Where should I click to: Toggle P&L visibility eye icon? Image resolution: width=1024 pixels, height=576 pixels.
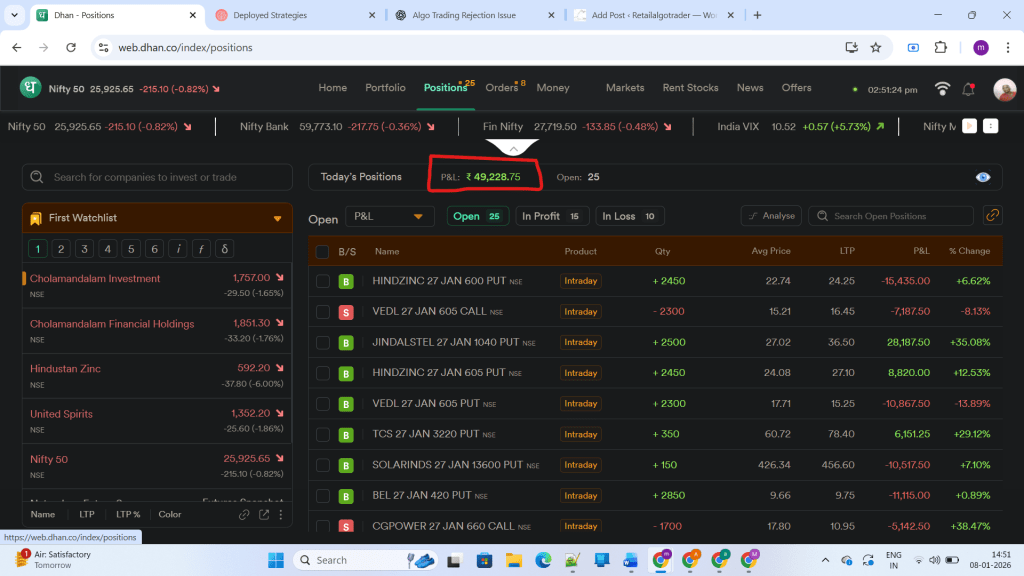pos(983,177)
